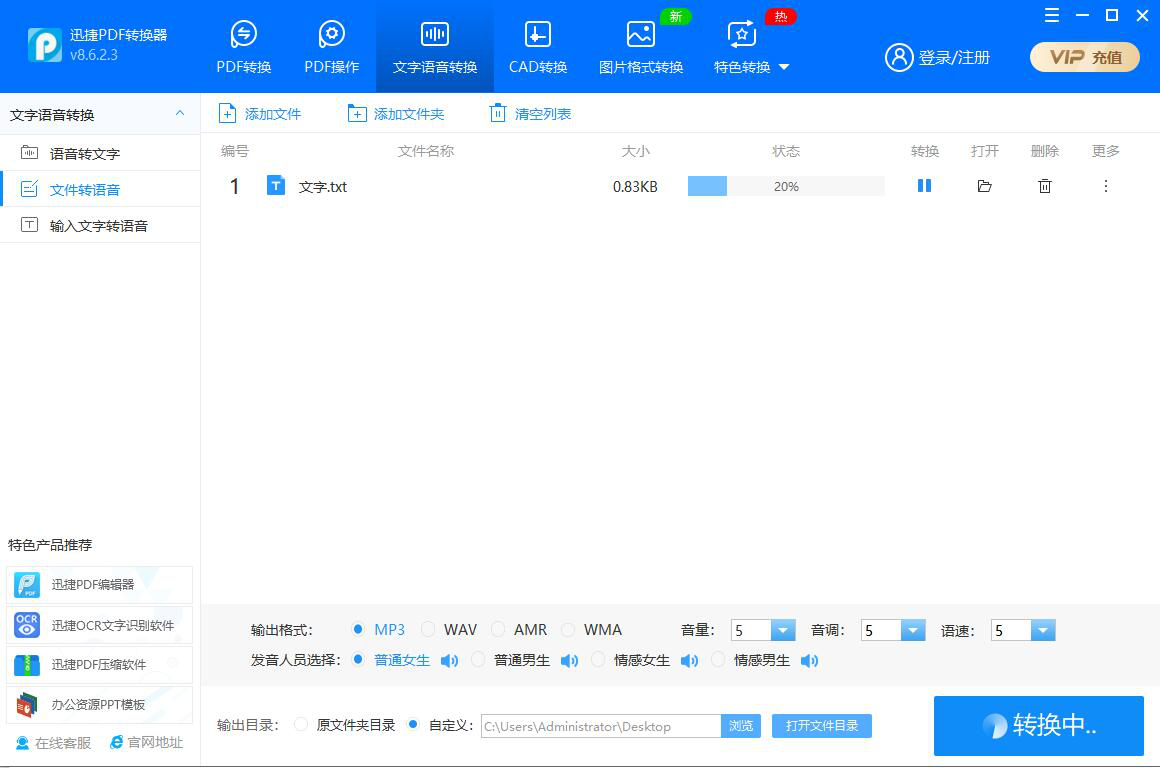
Task: Open the 图片格式转换 tab
Action: 641,47
